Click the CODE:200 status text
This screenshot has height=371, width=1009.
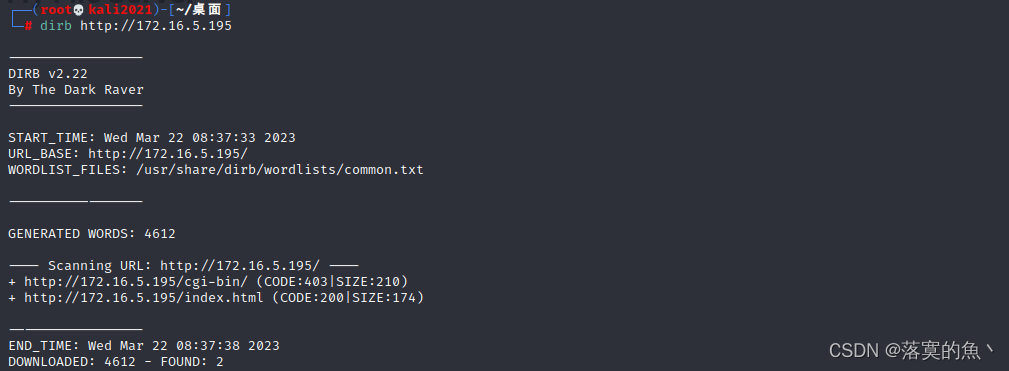312,298
